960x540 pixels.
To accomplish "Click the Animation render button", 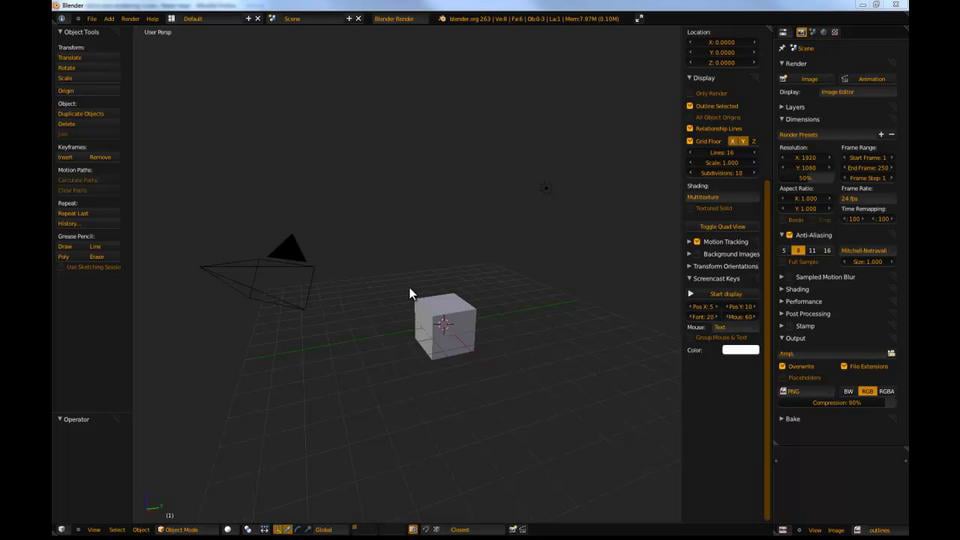I will click(x=868, y=79).
